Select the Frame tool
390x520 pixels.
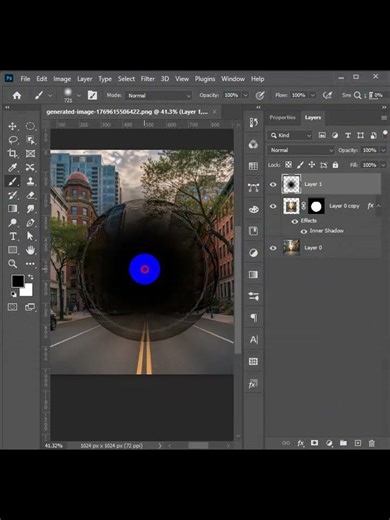[30, 153]
